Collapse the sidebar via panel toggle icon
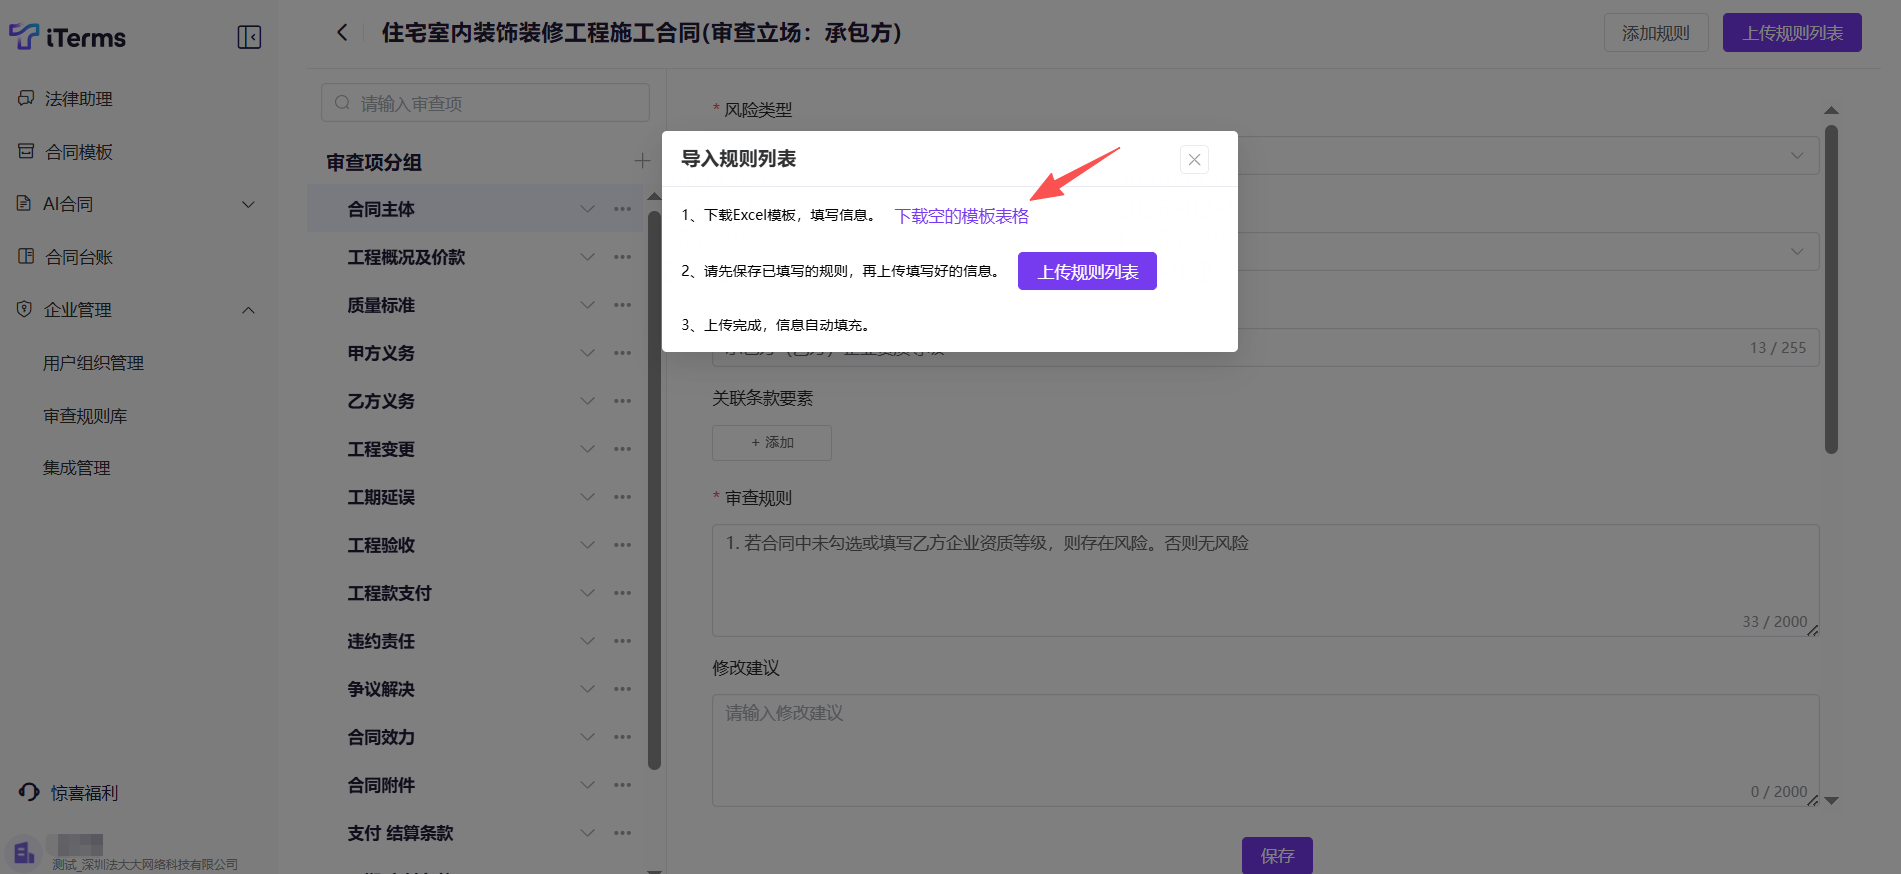This screenshot has width=1901, height=874. pyautogui.click(x=249, y=37)
